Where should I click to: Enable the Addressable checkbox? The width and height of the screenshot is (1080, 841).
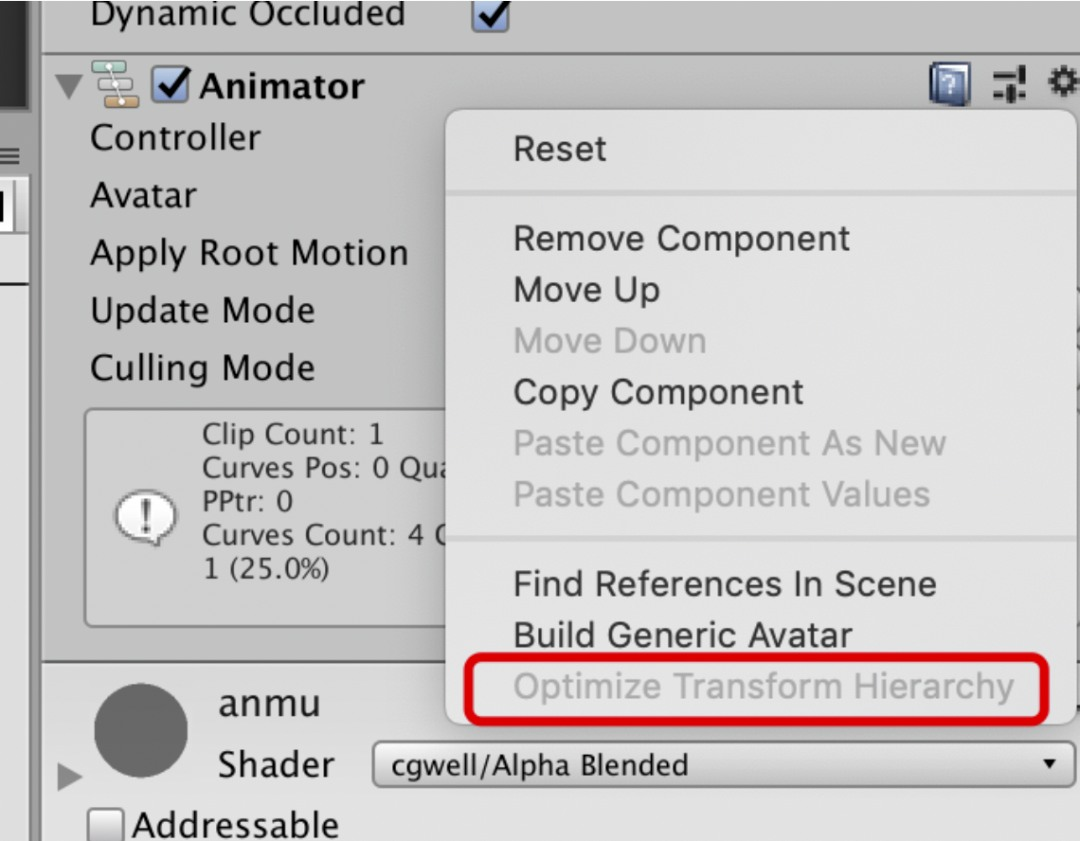pos(106,826)
